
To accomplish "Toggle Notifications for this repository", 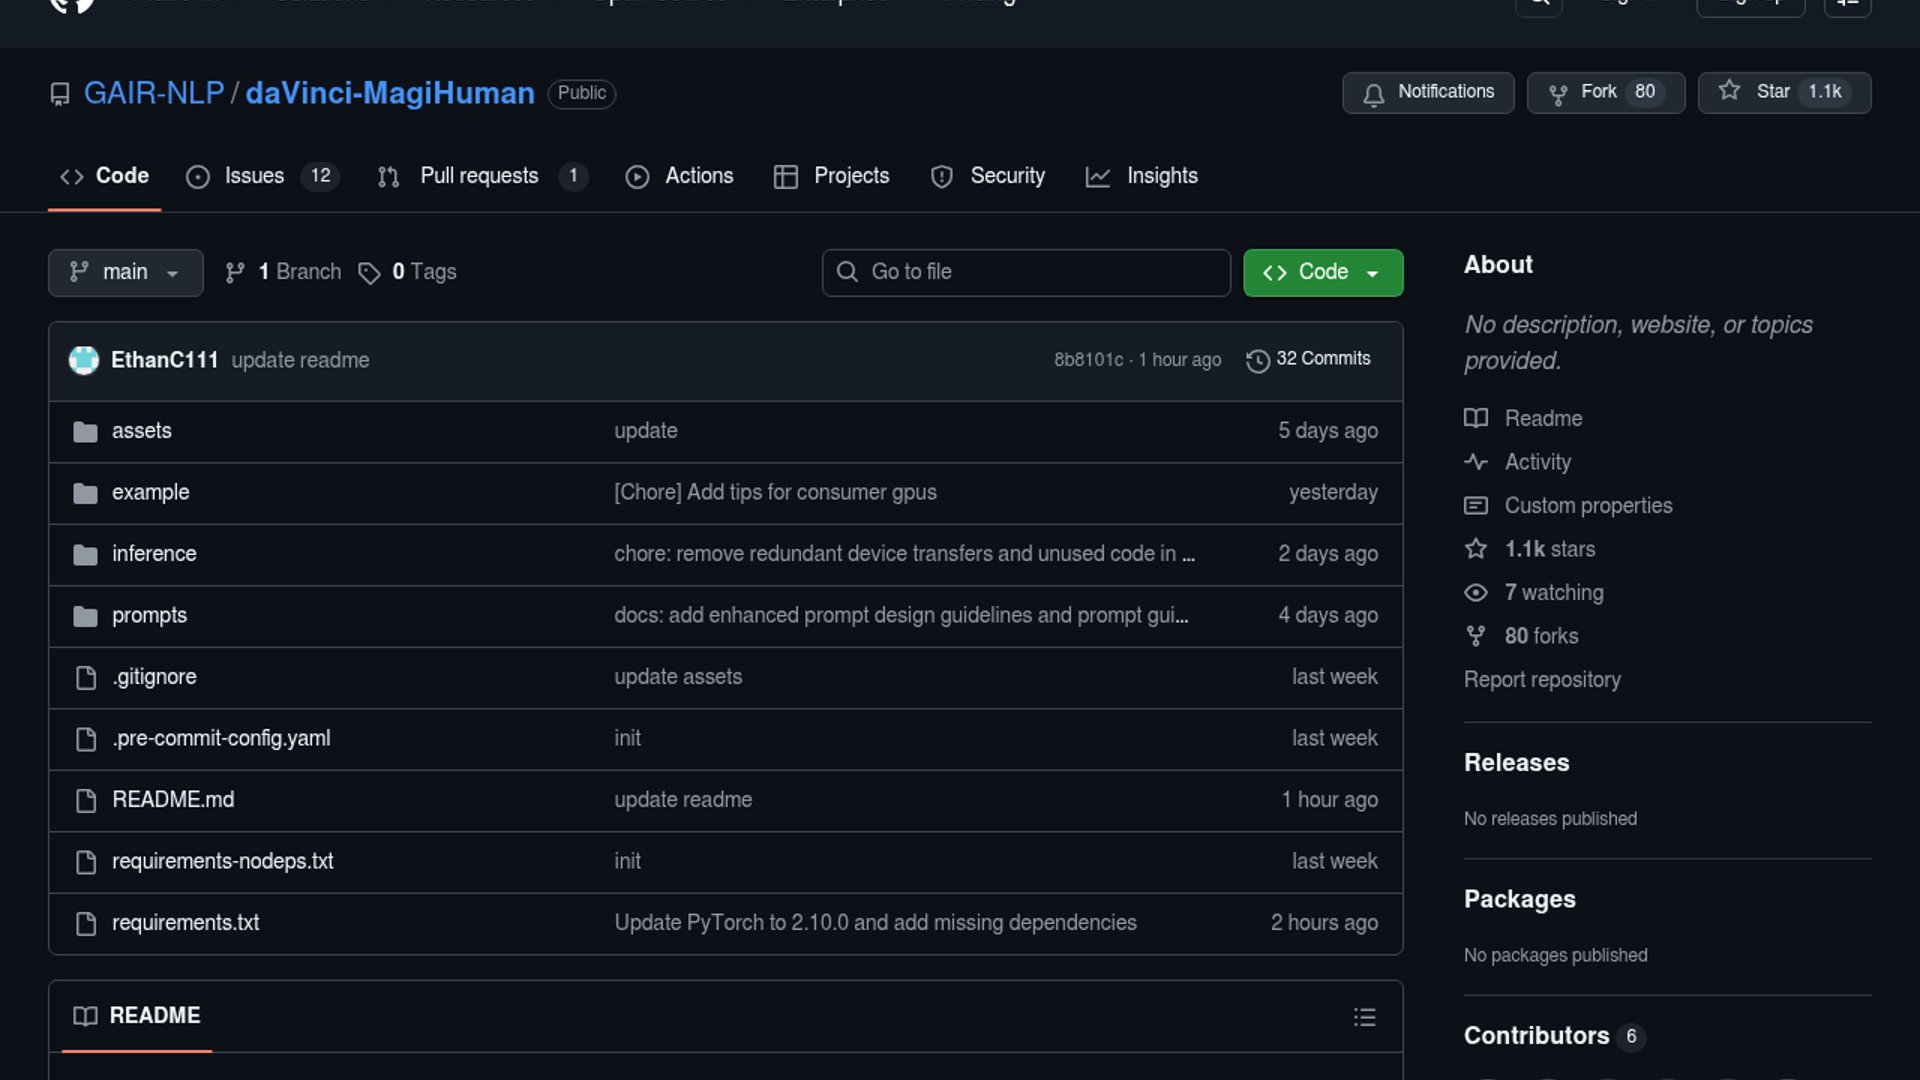I will (1428, 92).
